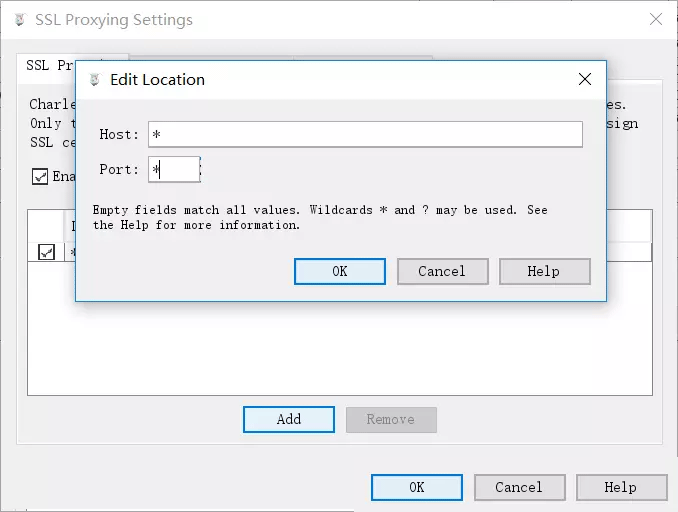678x512 pixels.
Task: Cancel the SSL Proxying Settings window
Action: [518, 487]
